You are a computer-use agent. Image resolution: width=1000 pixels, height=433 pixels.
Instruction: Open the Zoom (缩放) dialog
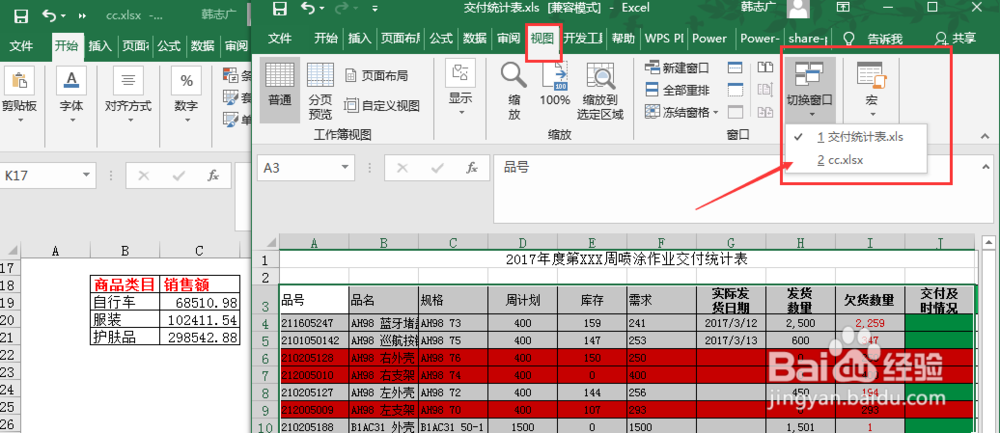coord(514,90)
